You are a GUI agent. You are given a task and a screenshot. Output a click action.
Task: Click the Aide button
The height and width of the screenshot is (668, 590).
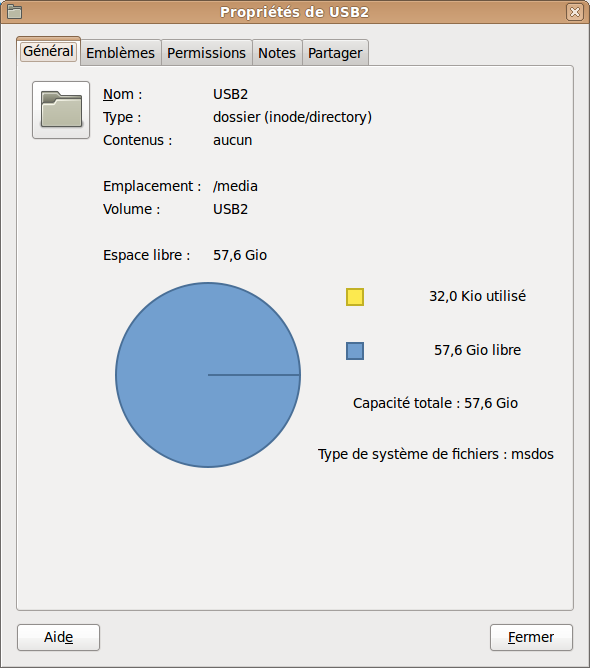click(x=58, y=637)
